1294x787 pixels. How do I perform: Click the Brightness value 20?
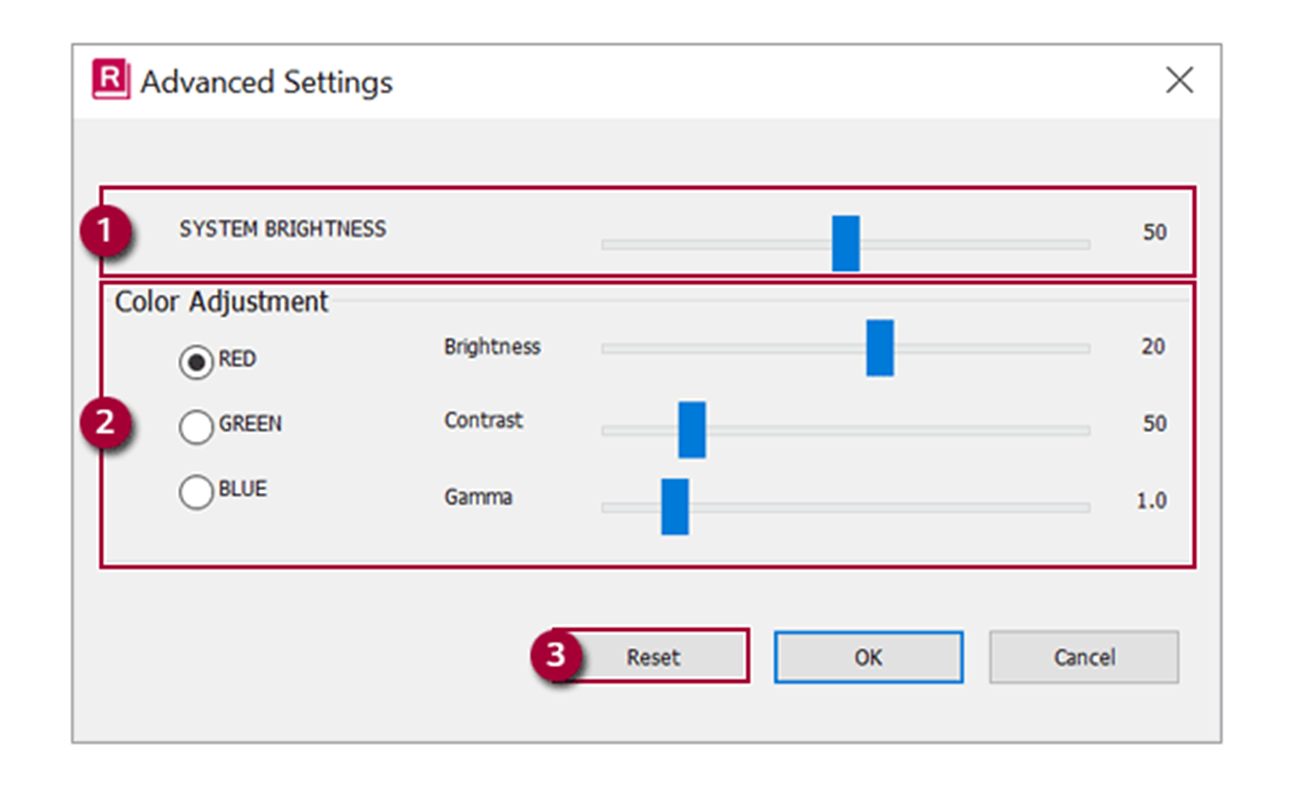point(1154,347)
